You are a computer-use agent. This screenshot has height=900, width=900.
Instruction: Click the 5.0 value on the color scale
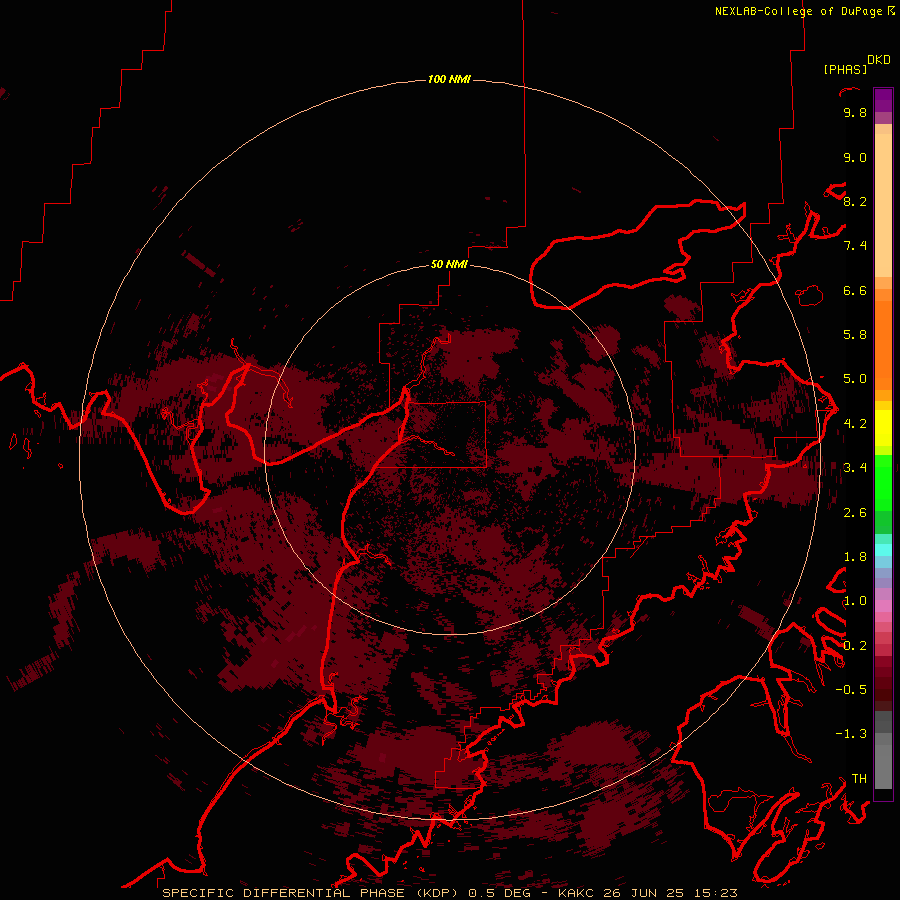pyautogui.click(x=855, y=379)
